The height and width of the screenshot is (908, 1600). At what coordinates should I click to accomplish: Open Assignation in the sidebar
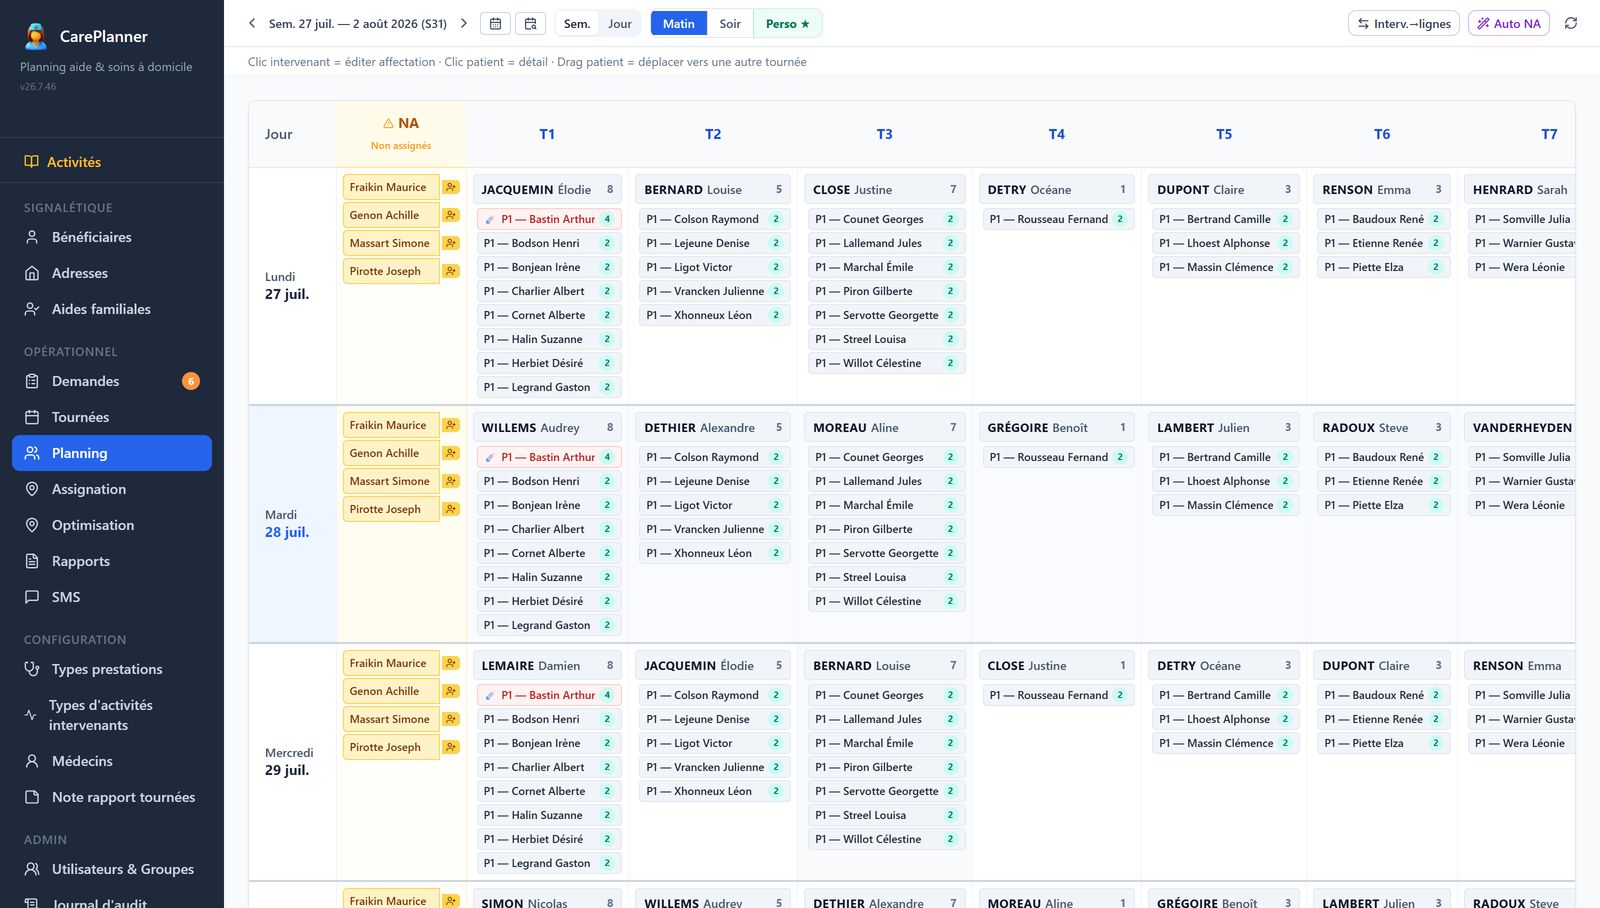(x=112, y=489)
